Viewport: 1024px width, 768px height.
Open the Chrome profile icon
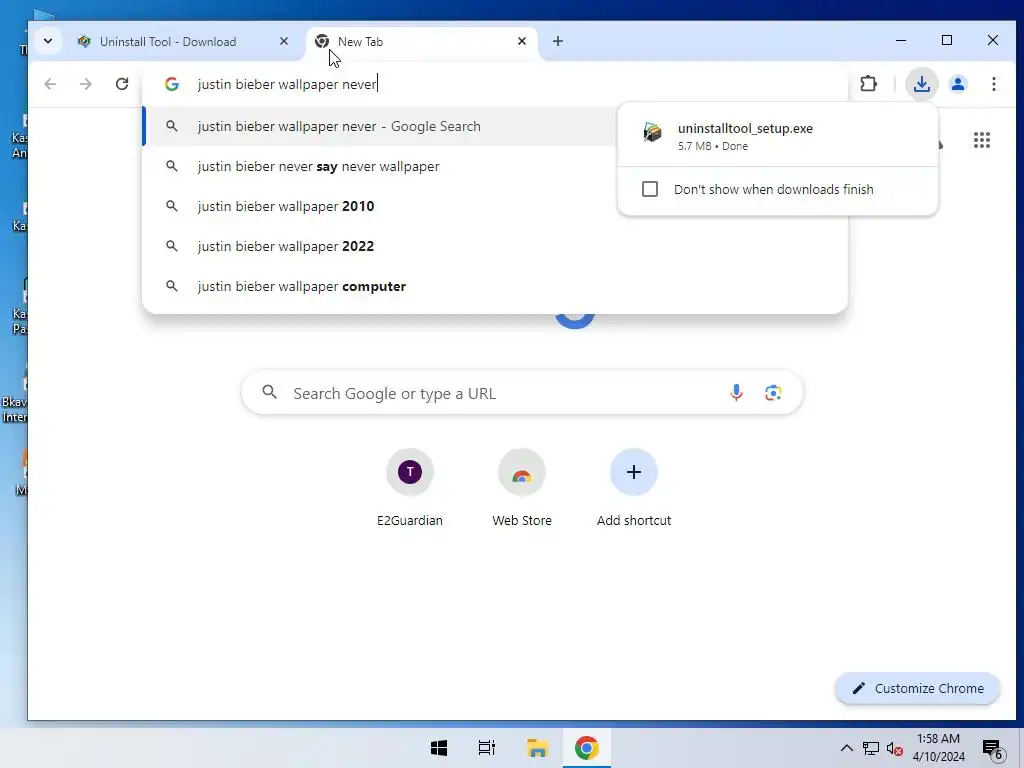click(958, 84)
